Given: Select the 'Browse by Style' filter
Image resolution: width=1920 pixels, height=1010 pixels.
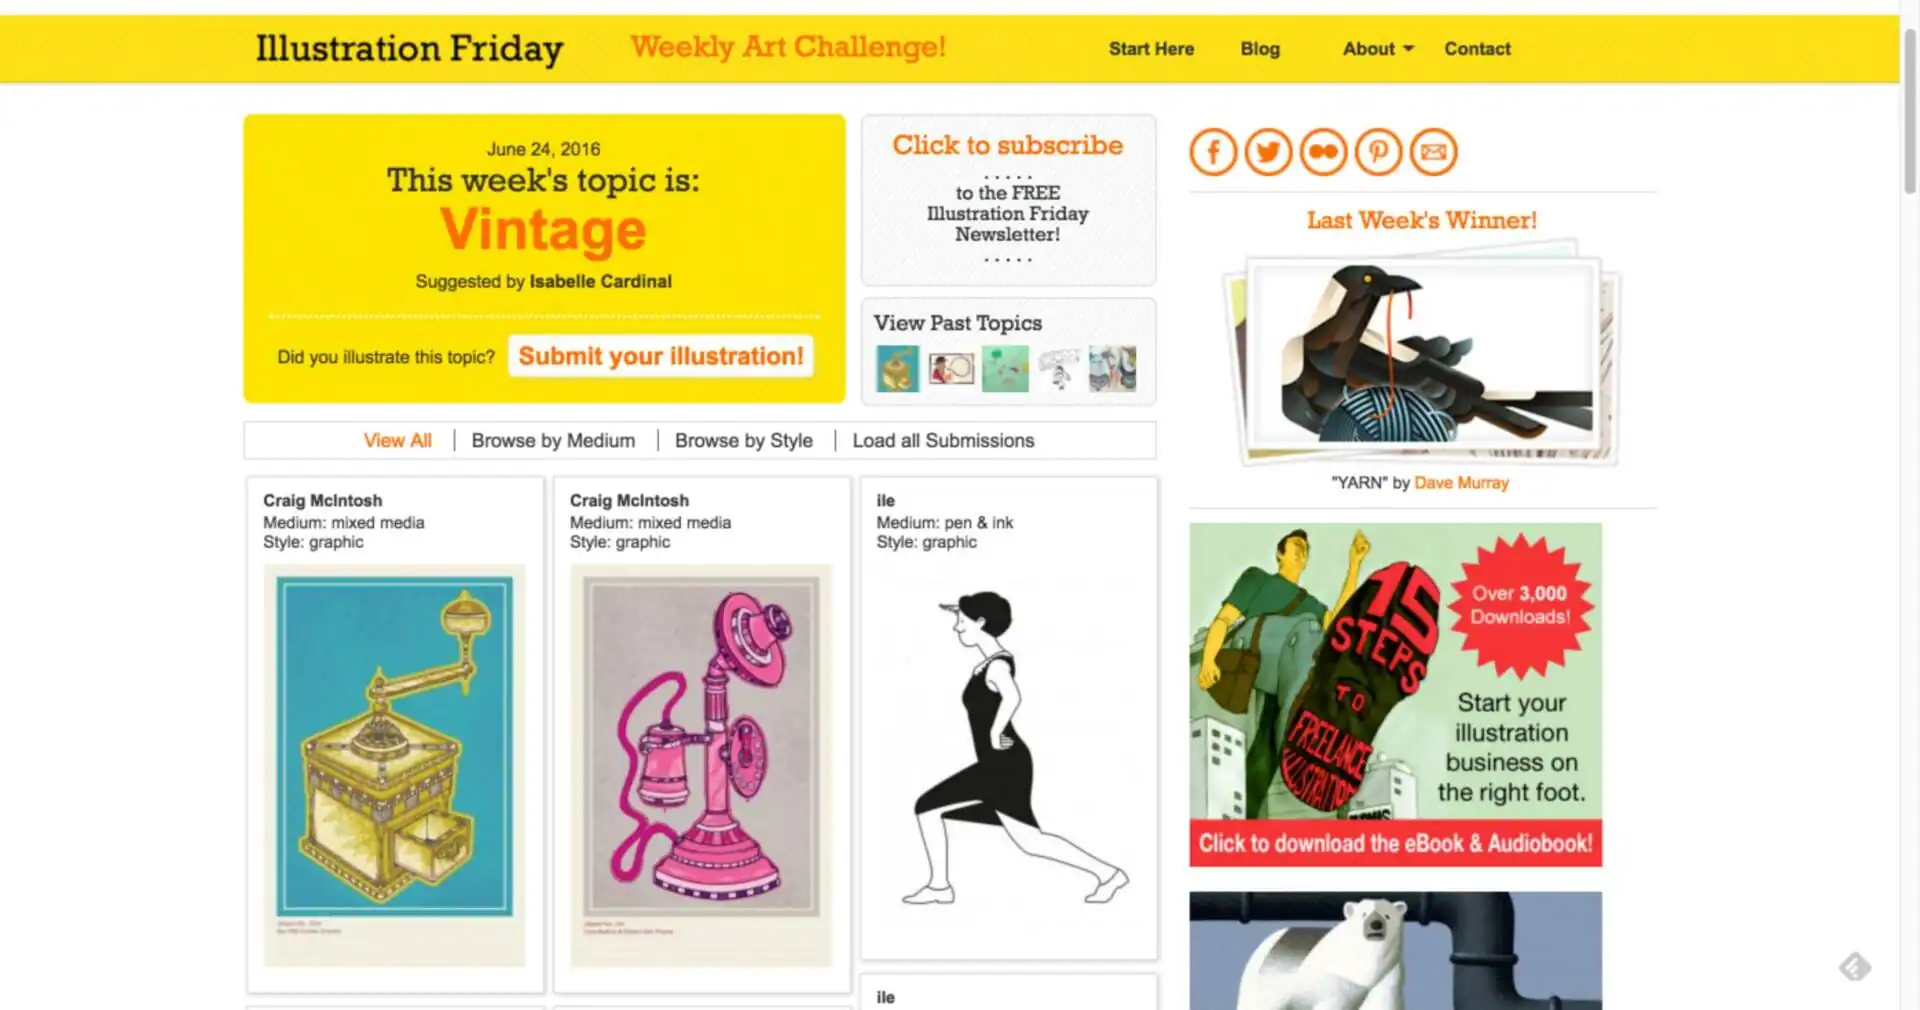Looking at the screenshot, I should [744, 440].
